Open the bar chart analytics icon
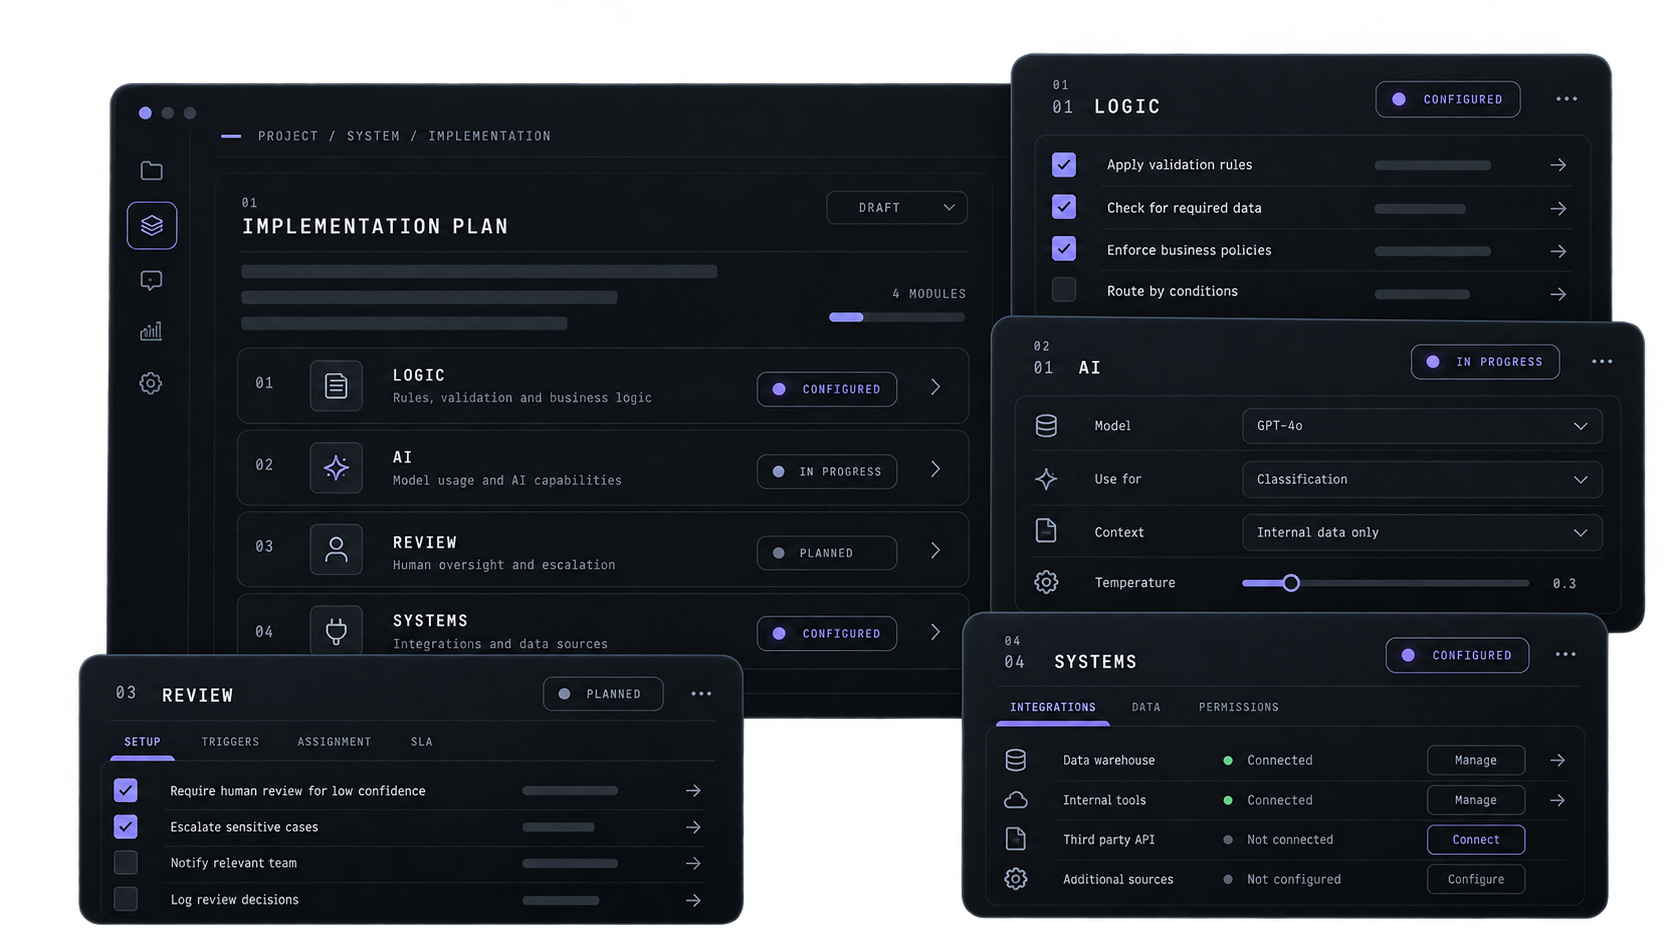The height and width of the screenshot is (941, 1672). (x=151, y=331)
